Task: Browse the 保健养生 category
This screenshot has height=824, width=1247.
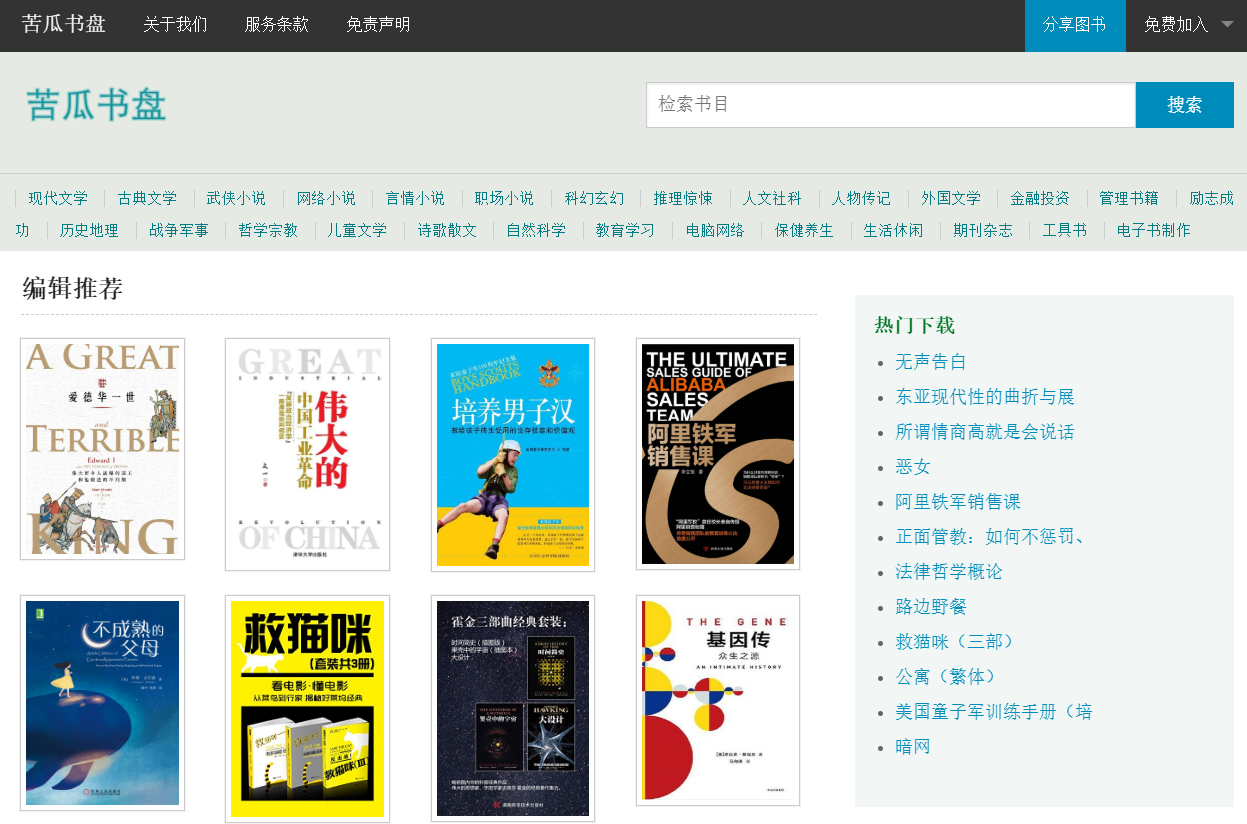Action: click(804, 230)
